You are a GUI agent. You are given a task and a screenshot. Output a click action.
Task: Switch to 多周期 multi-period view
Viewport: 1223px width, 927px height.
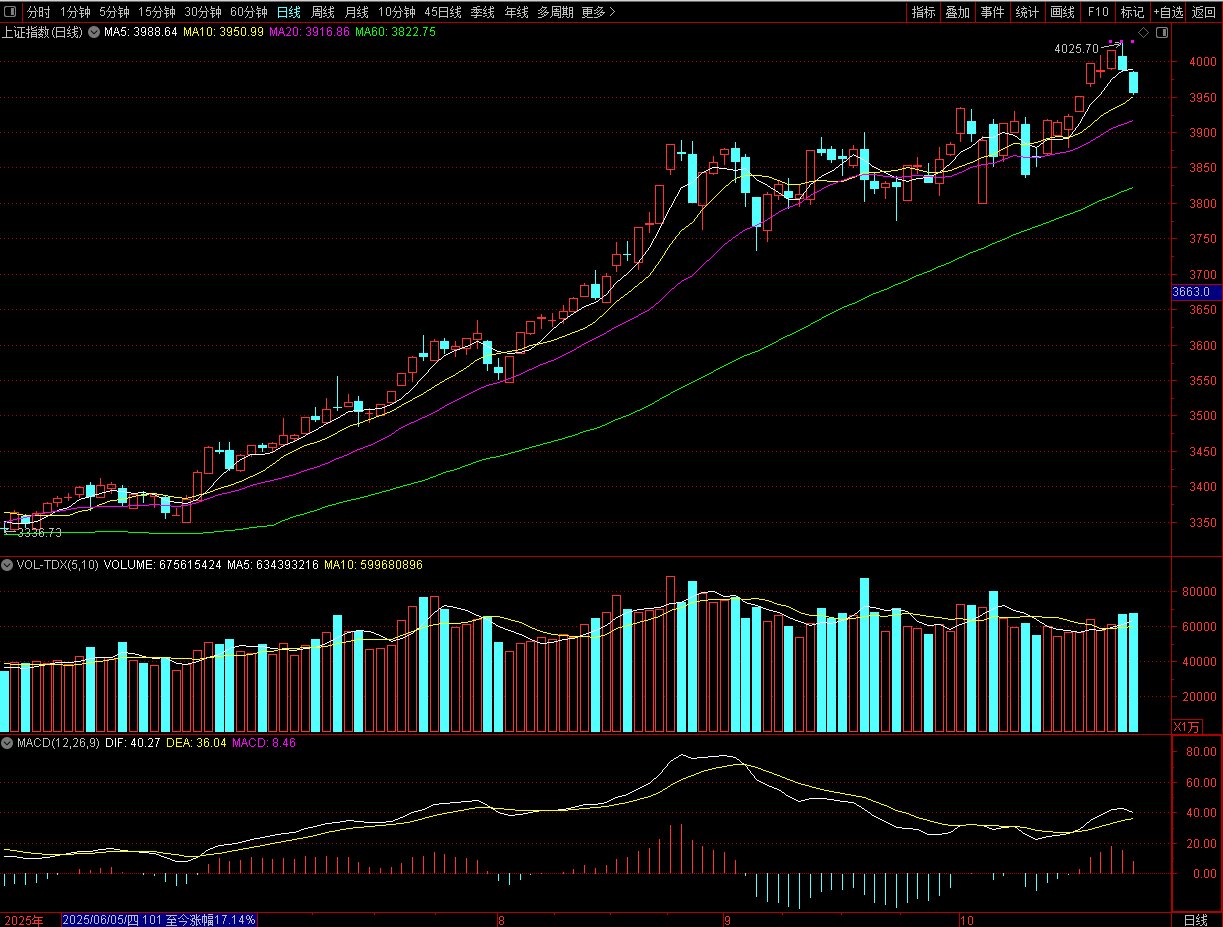(555, 12)
